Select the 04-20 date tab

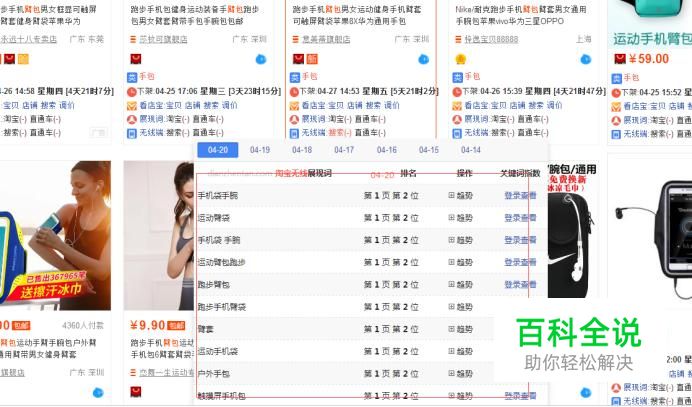(x=218, y=150)
